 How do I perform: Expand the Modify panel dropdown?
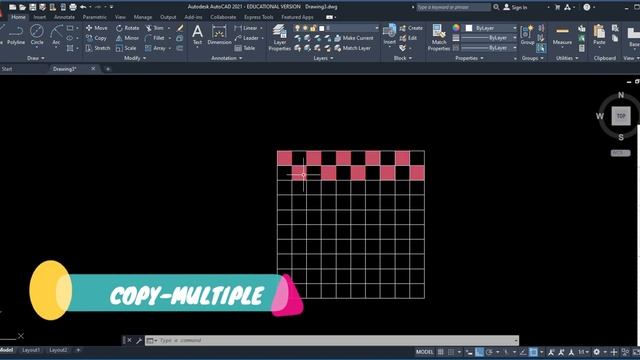pos(135,58)
